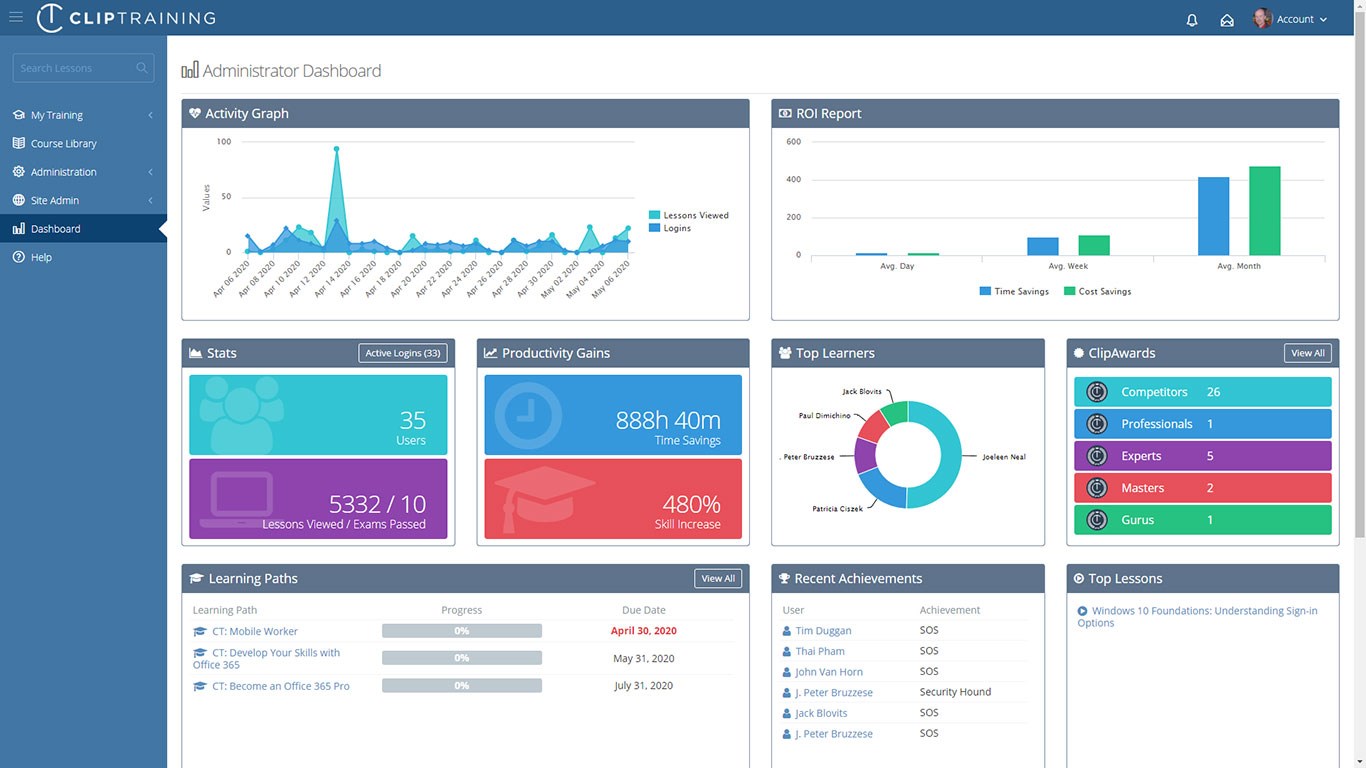Open the notifications bell
The width and height of the screenshot is (1366, 768).
[x=1192, y=19]
